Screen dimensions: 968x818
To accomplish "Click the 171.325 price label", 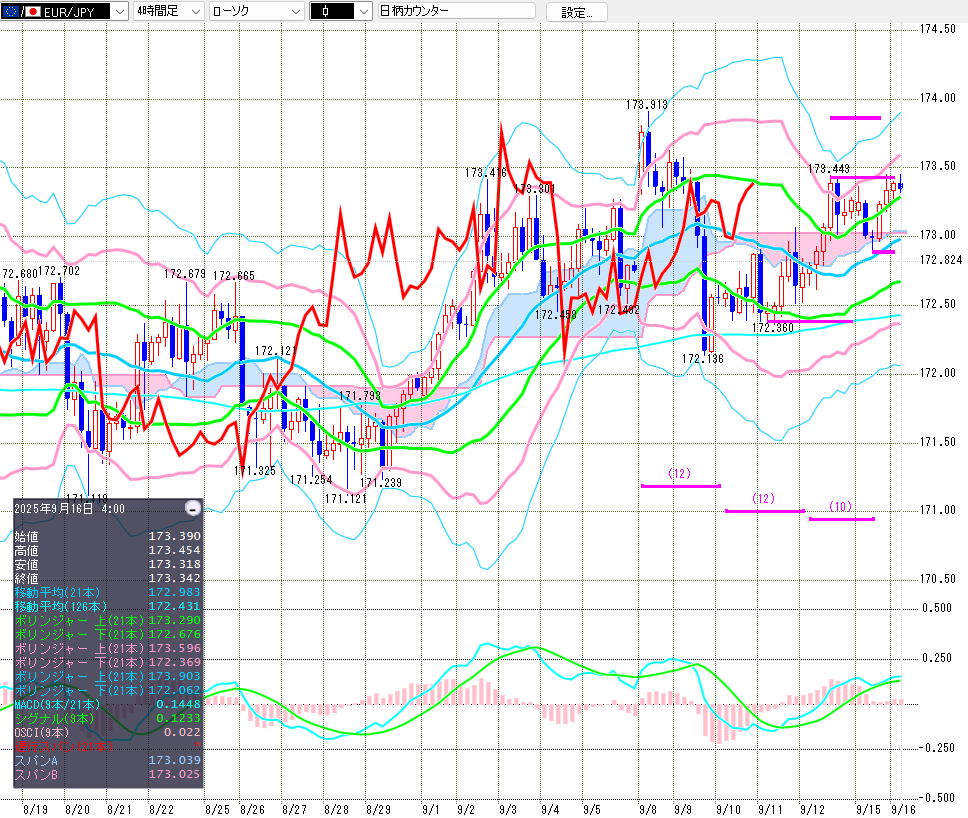I will point(255,471).
